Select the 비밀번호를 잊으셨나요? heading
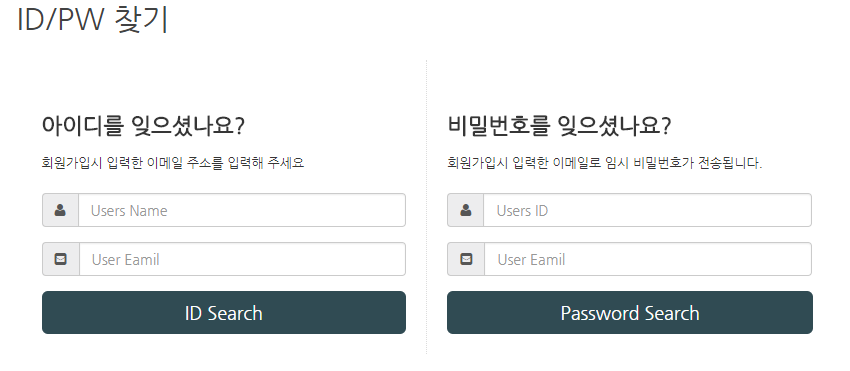The image size is (850, 371). [x=559, y=126]
